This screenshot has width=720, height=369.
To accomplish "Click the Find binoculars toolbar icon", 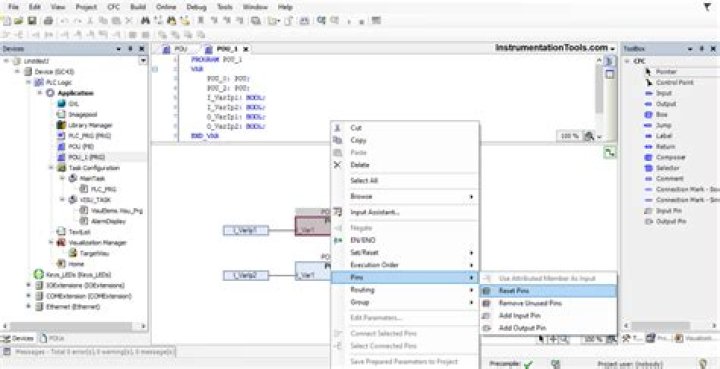I will click(x=146, y=21).
